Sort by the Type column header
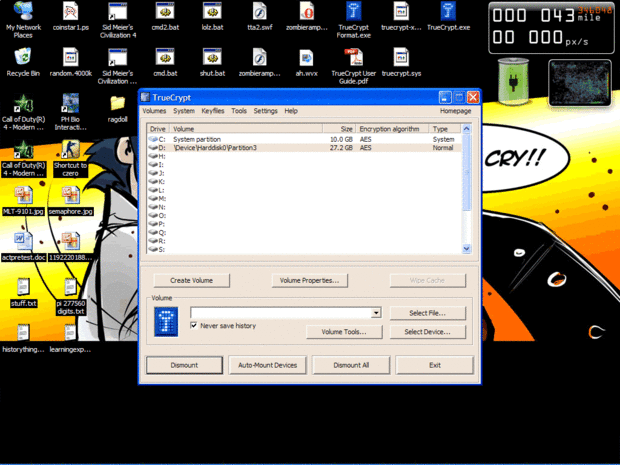The width and height of the screenshot is (620, 465). (x=445, y=129)
